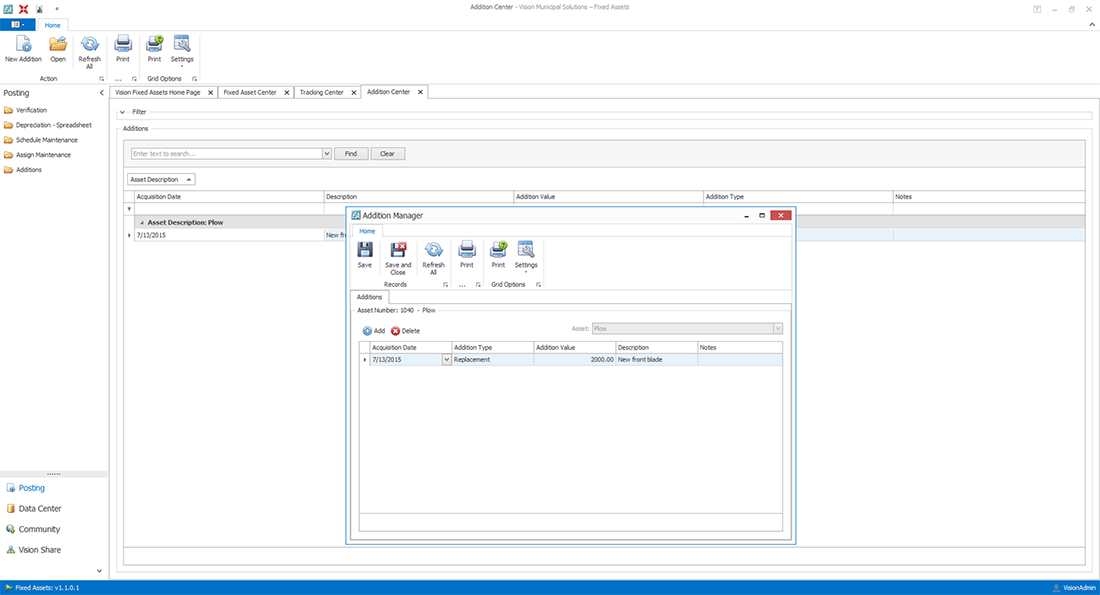Image resolution: width=1100 pixels, height=595 pixels.
Task: Click Refresh All in Addition Manager ribbon
Action: 434,258
